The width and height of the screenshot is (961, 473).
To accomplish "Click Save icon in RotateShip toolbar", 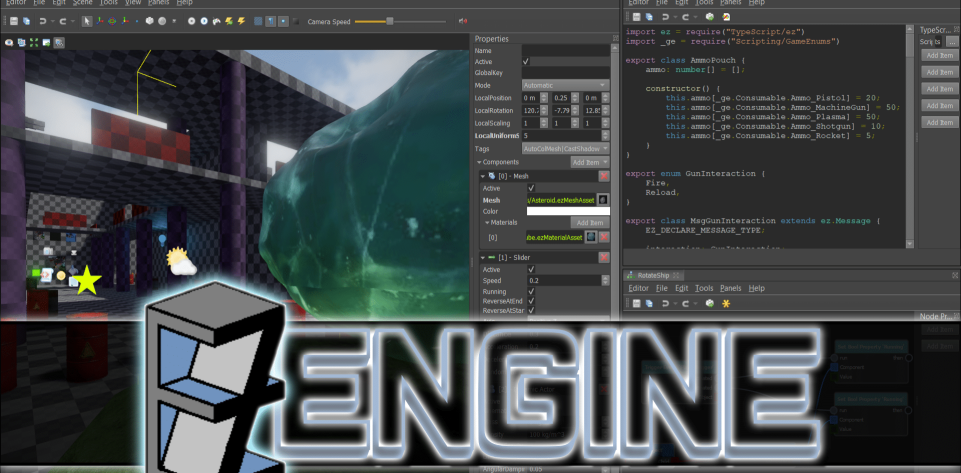I will pos(637,303).
